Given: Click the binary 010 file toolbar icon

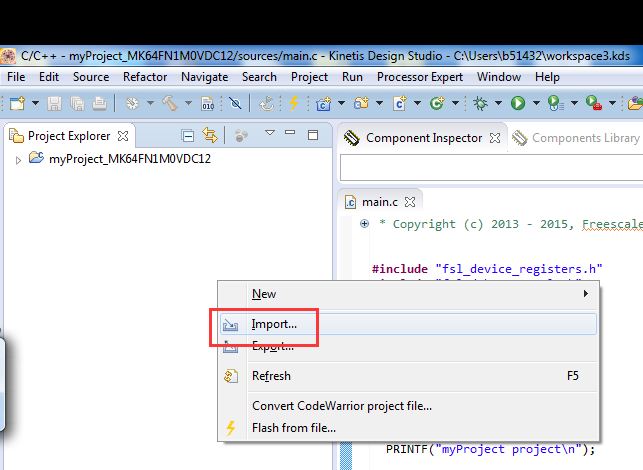Looking at the screenshot, I should pos(207,103).
